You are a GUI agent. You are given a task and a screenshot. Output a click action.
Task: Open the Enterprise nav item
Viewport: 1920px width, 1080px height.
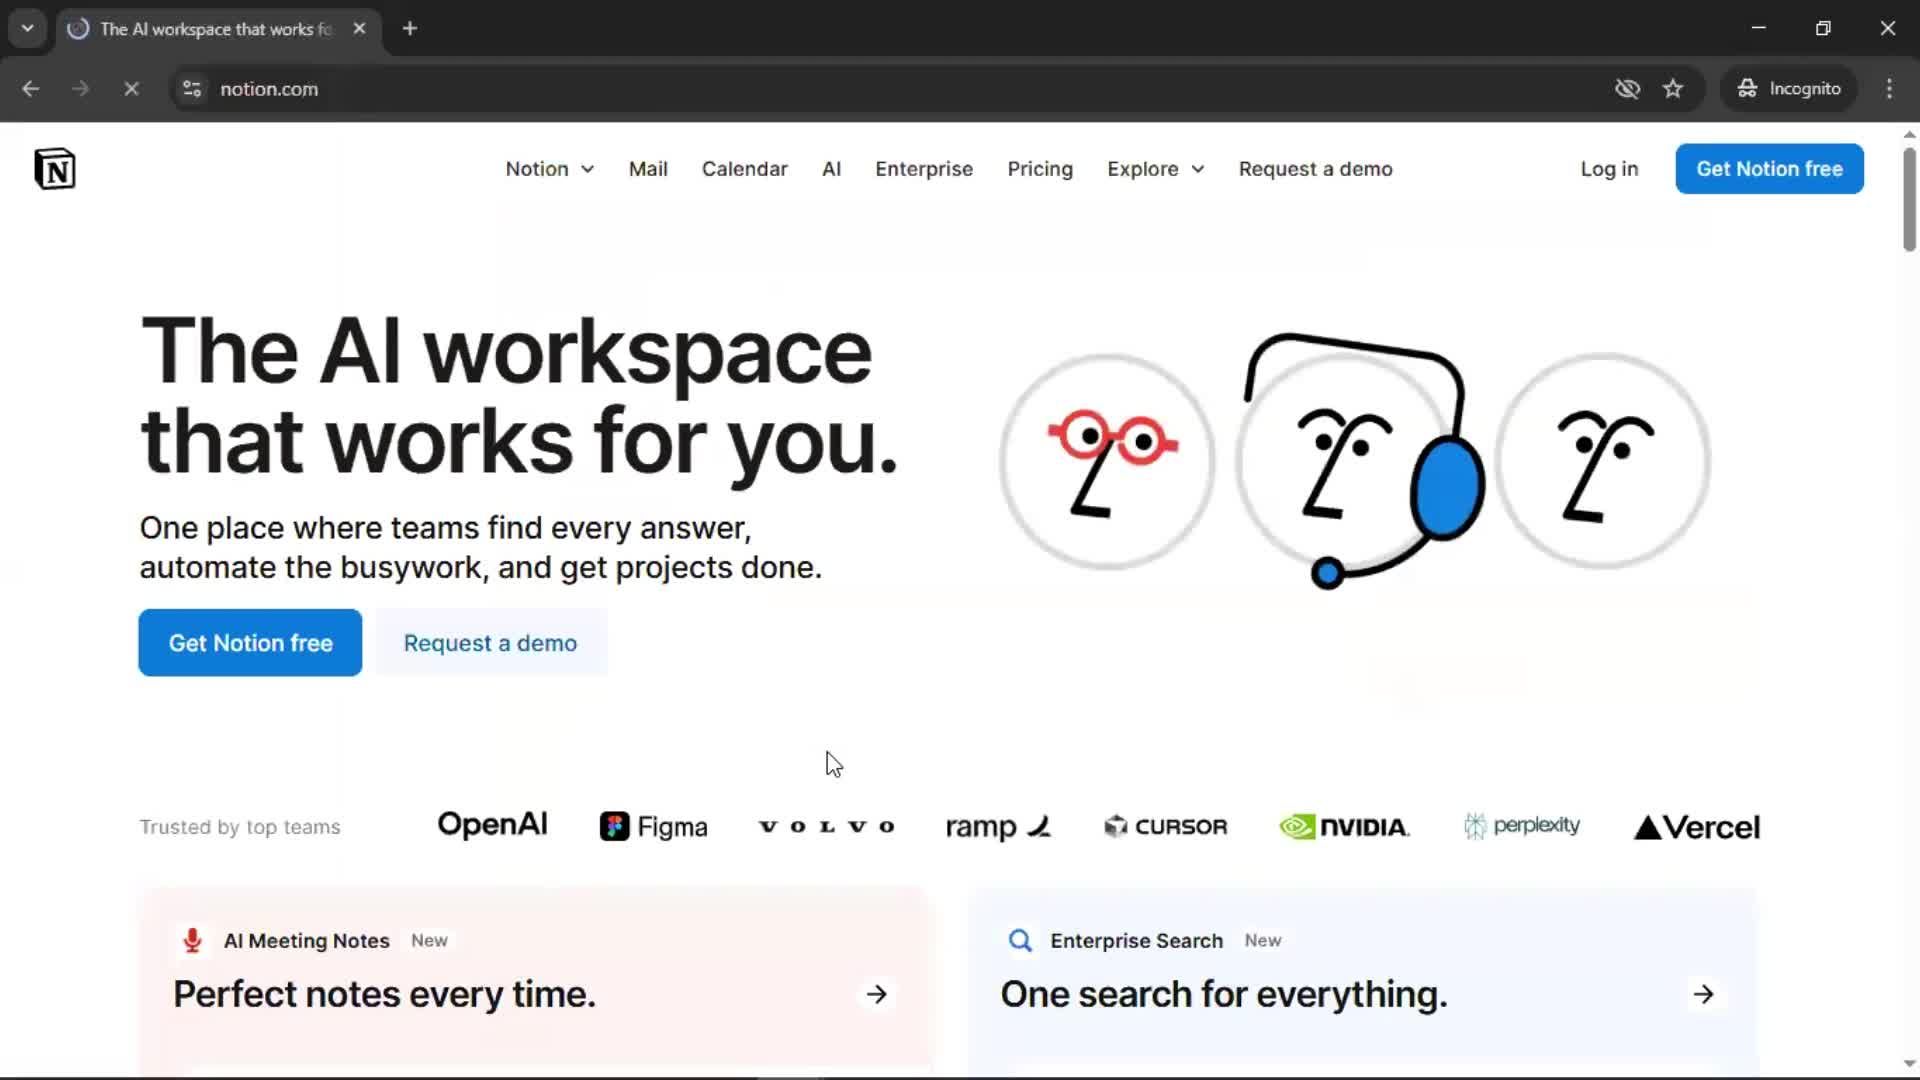[924, 169]
